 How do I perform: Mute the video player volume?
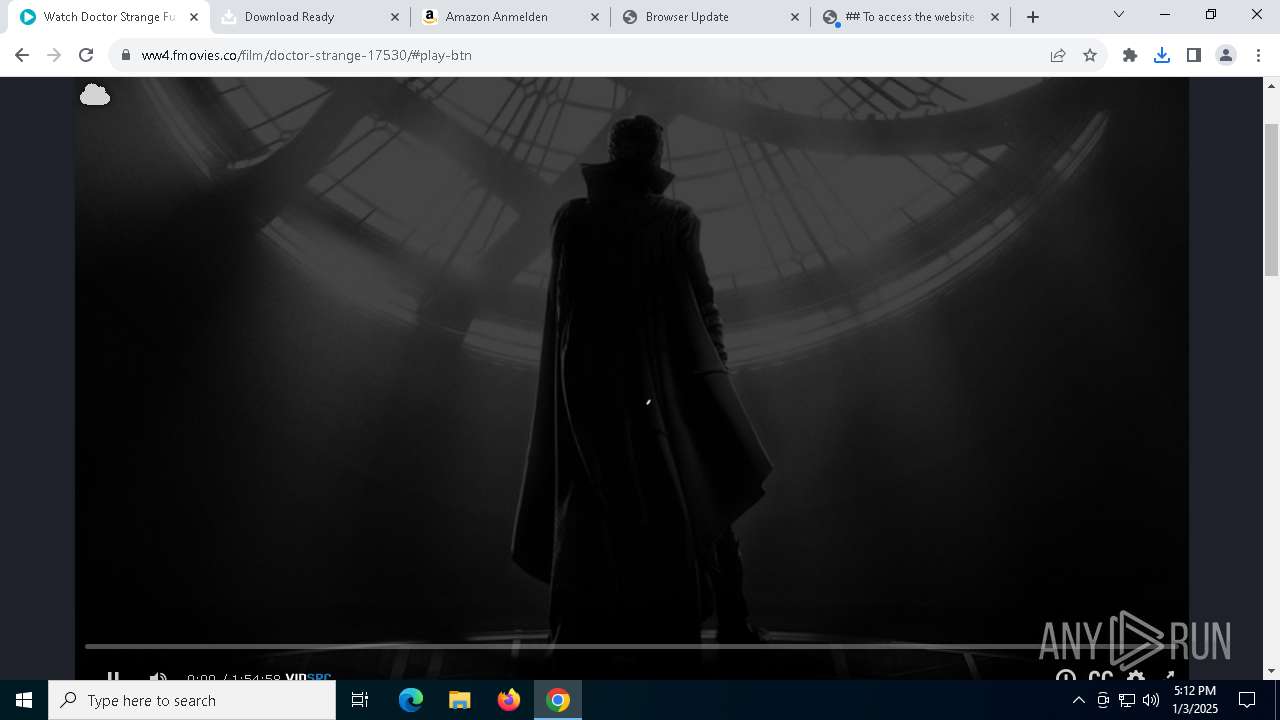pyautogui.click(x=158, y=676)
